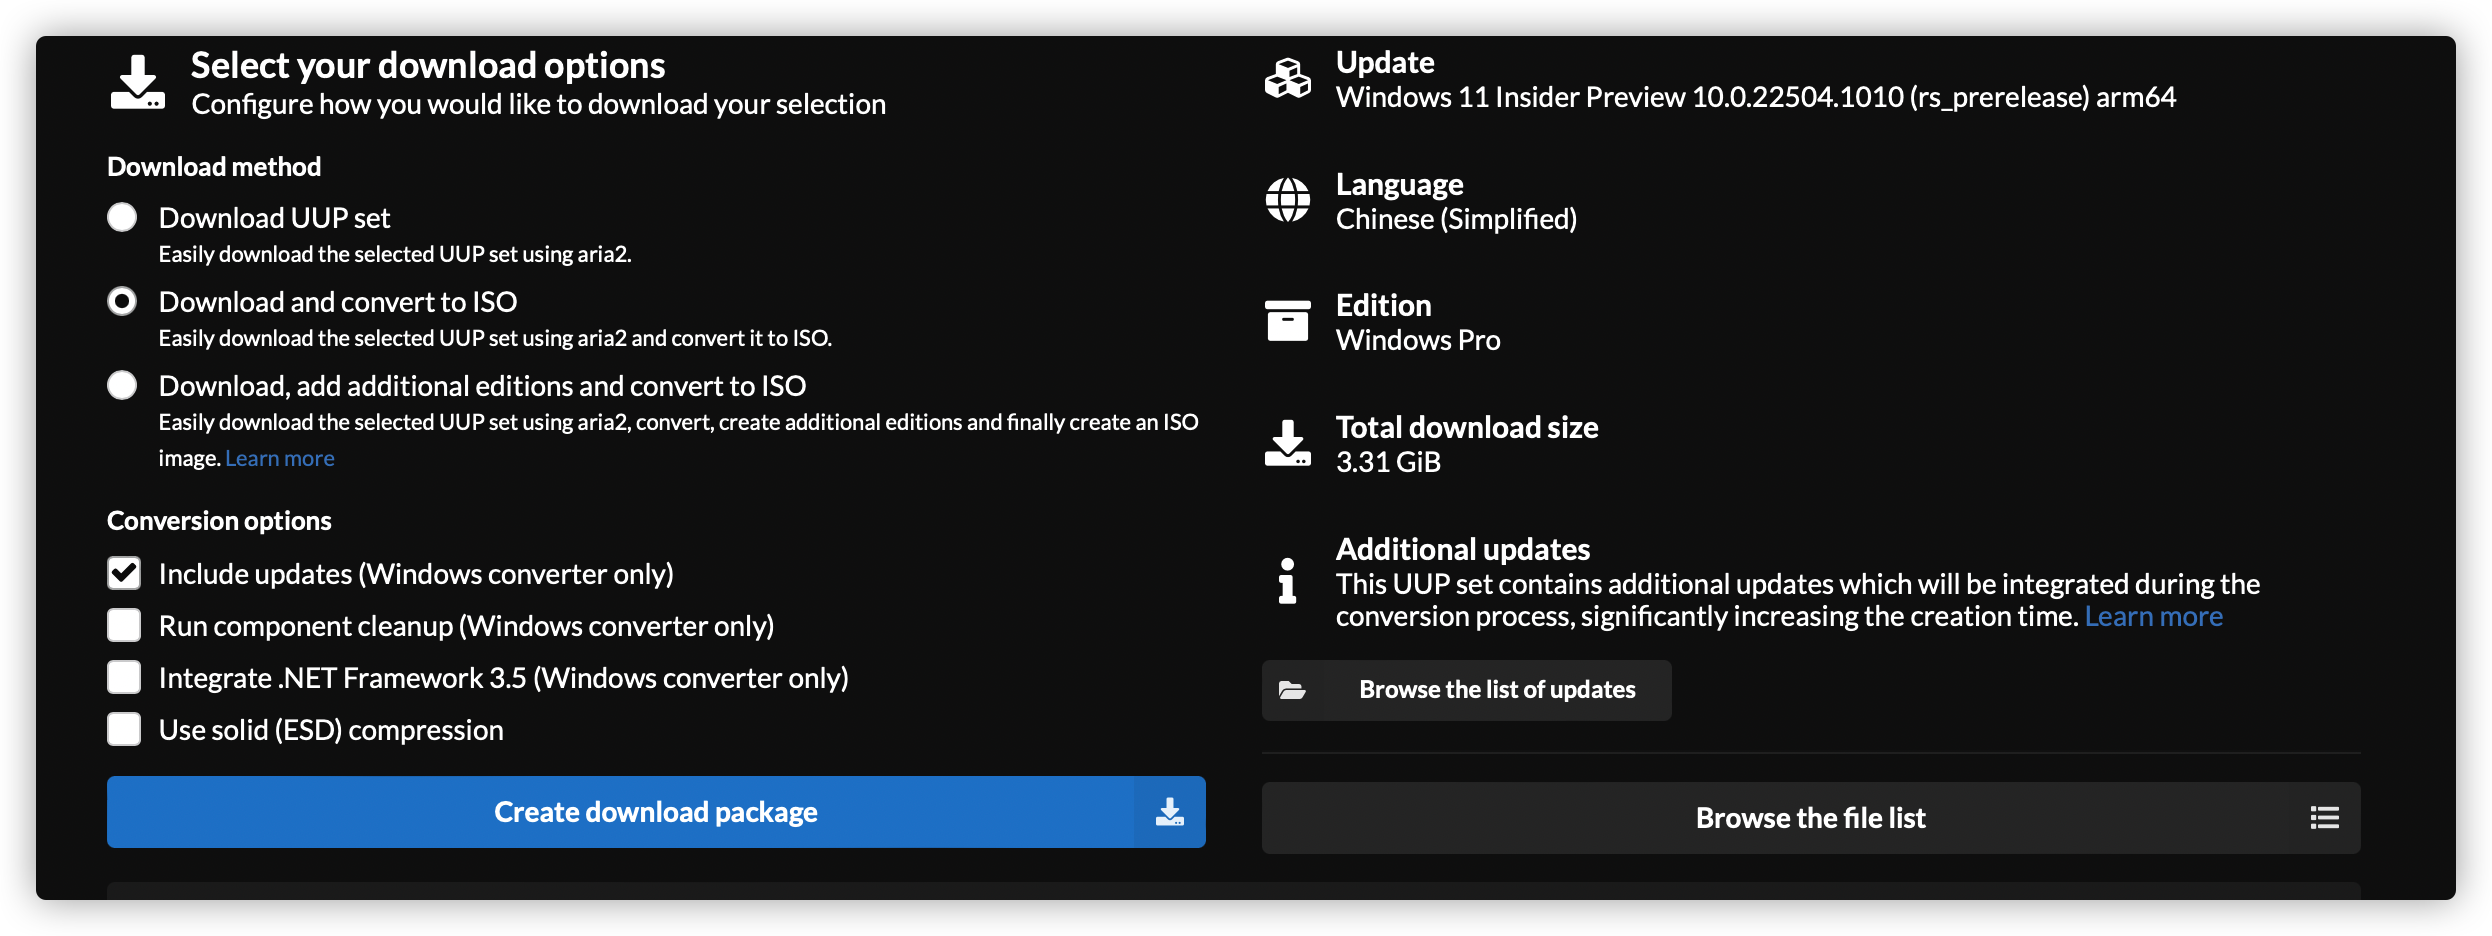Open Learn more link under additional editions option
Screen dimensions: 2492x936
(280, 458)
